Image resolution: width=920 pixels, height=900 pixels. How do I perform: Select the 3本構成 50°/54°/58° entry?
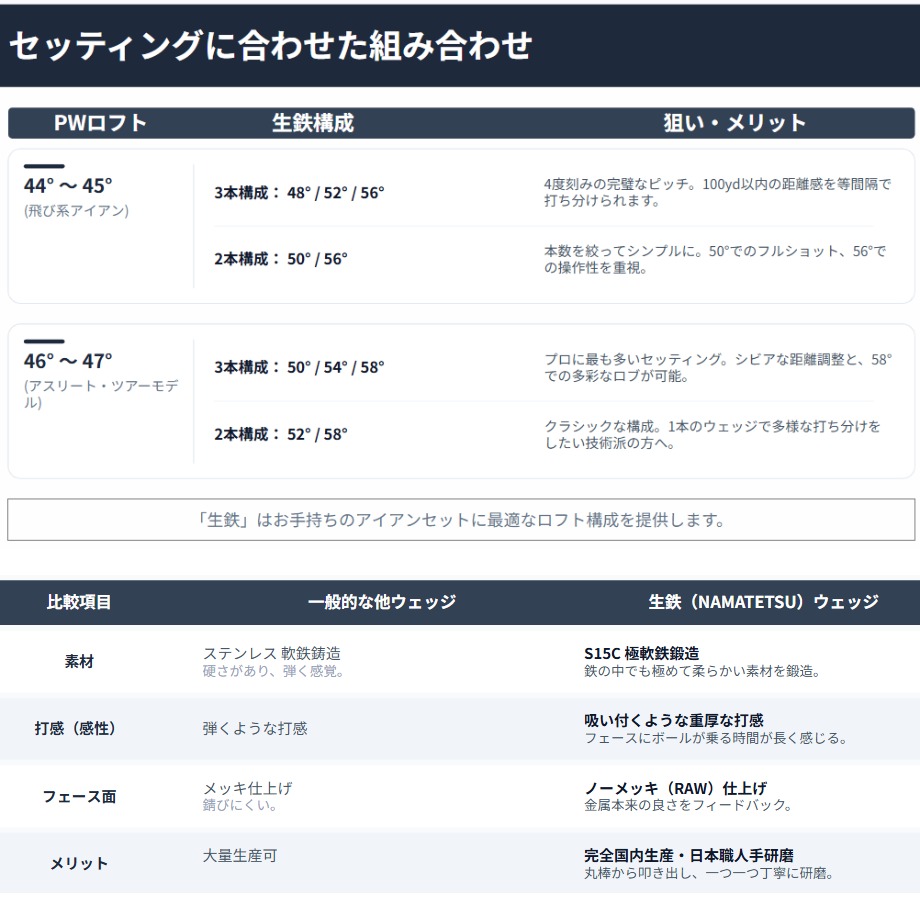299,367
